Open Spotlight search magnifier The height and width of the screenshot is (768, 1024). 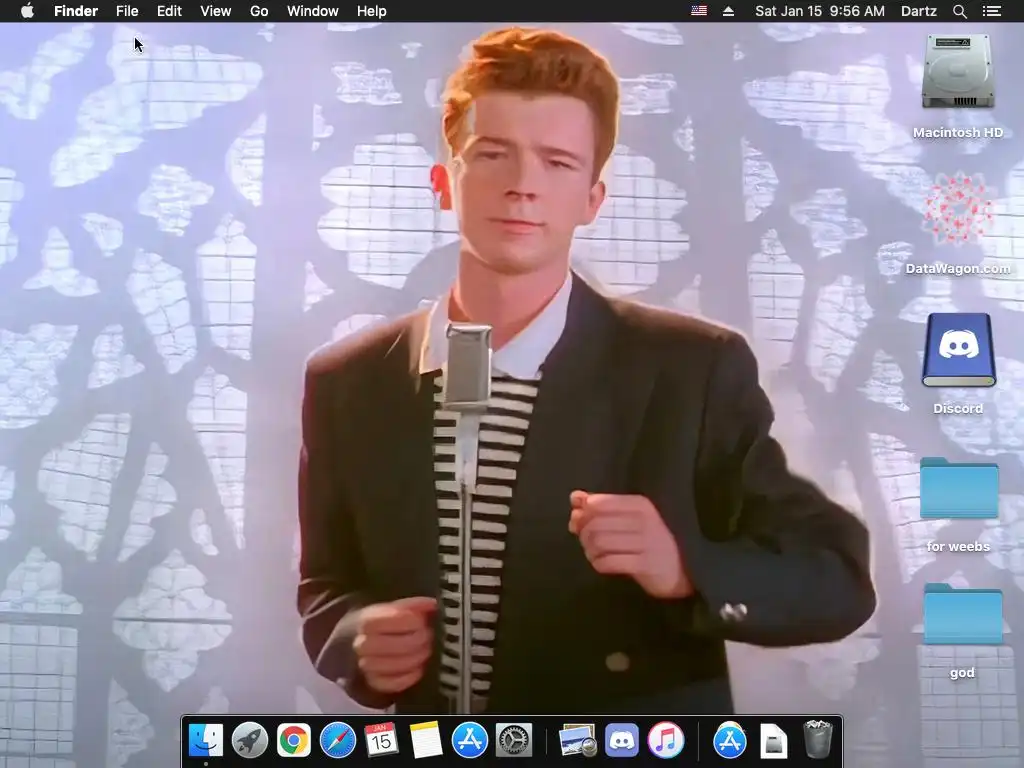click(x=959, y=11)
